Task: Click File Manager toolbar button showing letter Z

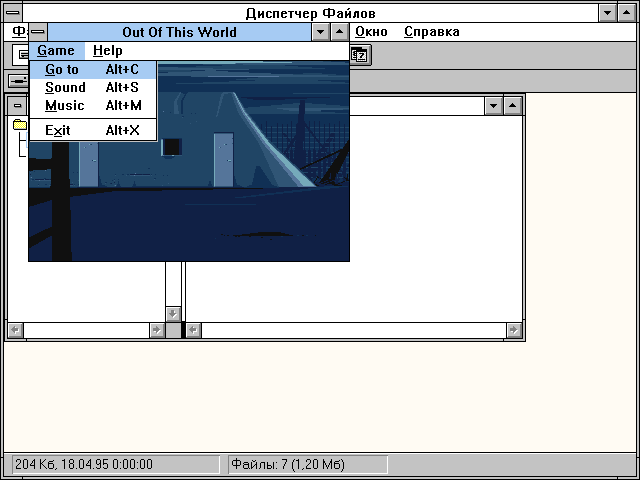Action: 360,55
